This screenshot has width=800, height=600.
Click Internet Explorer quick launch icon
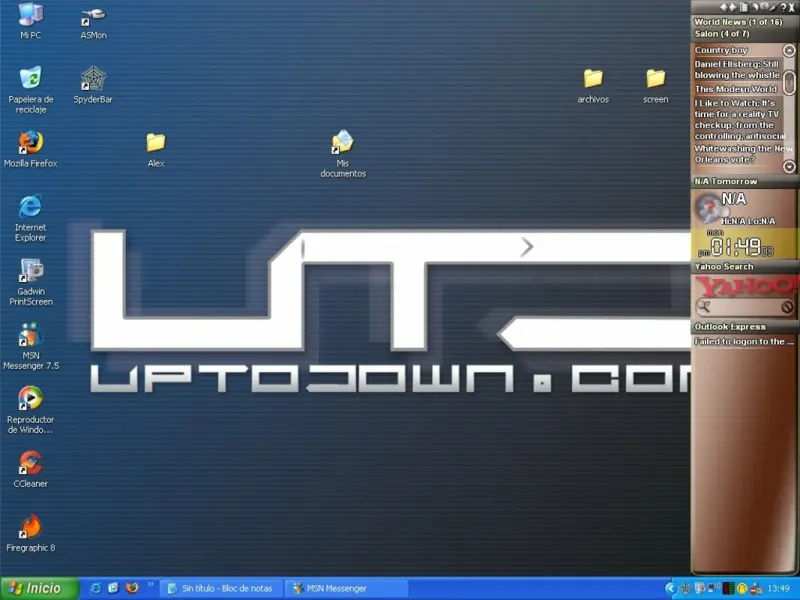pos(95,588)
